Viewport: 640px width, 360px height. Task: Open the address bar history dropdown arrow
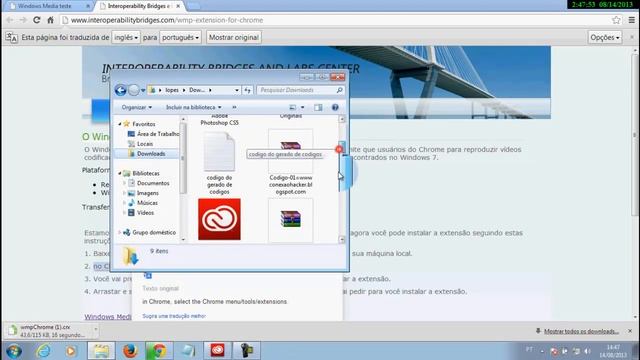pos(237,90)
